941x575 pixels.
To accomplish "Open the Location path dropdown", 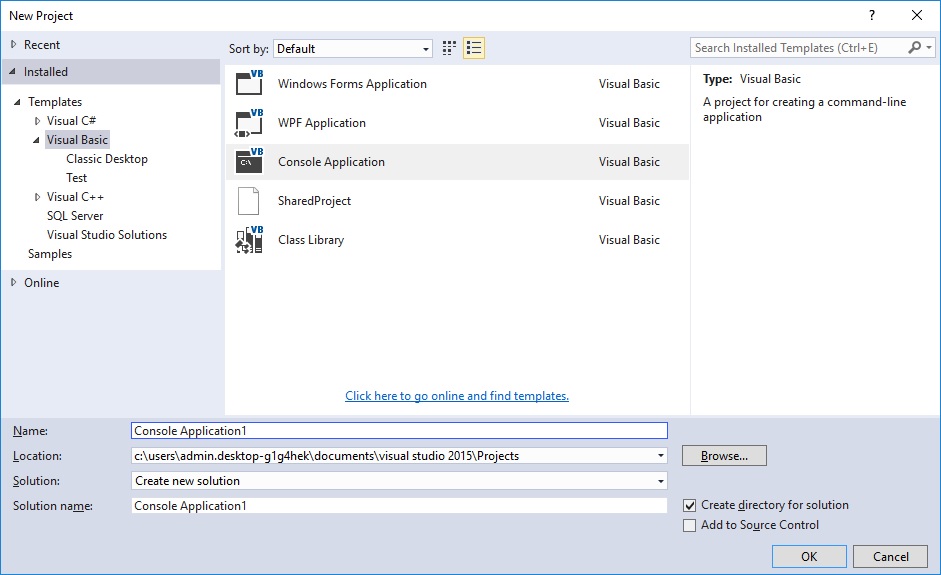I will coord(661,456).
